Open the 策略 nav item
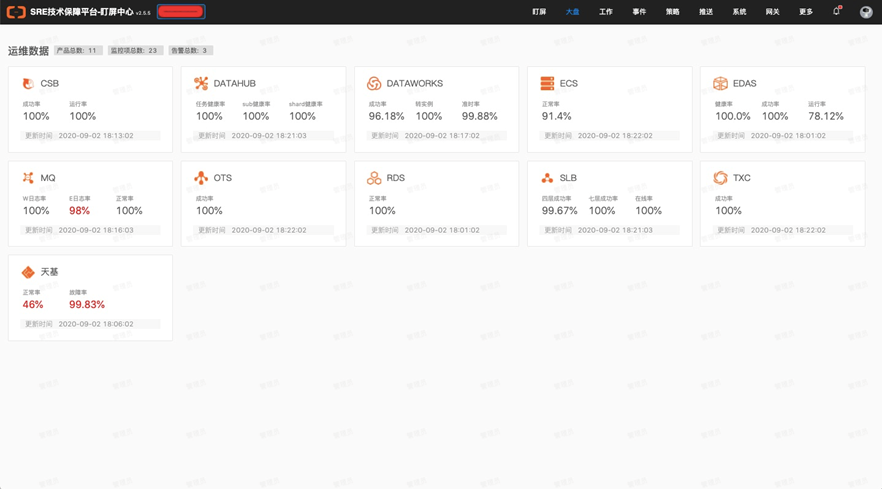The image size is (882, 489). tap(673, 12)
